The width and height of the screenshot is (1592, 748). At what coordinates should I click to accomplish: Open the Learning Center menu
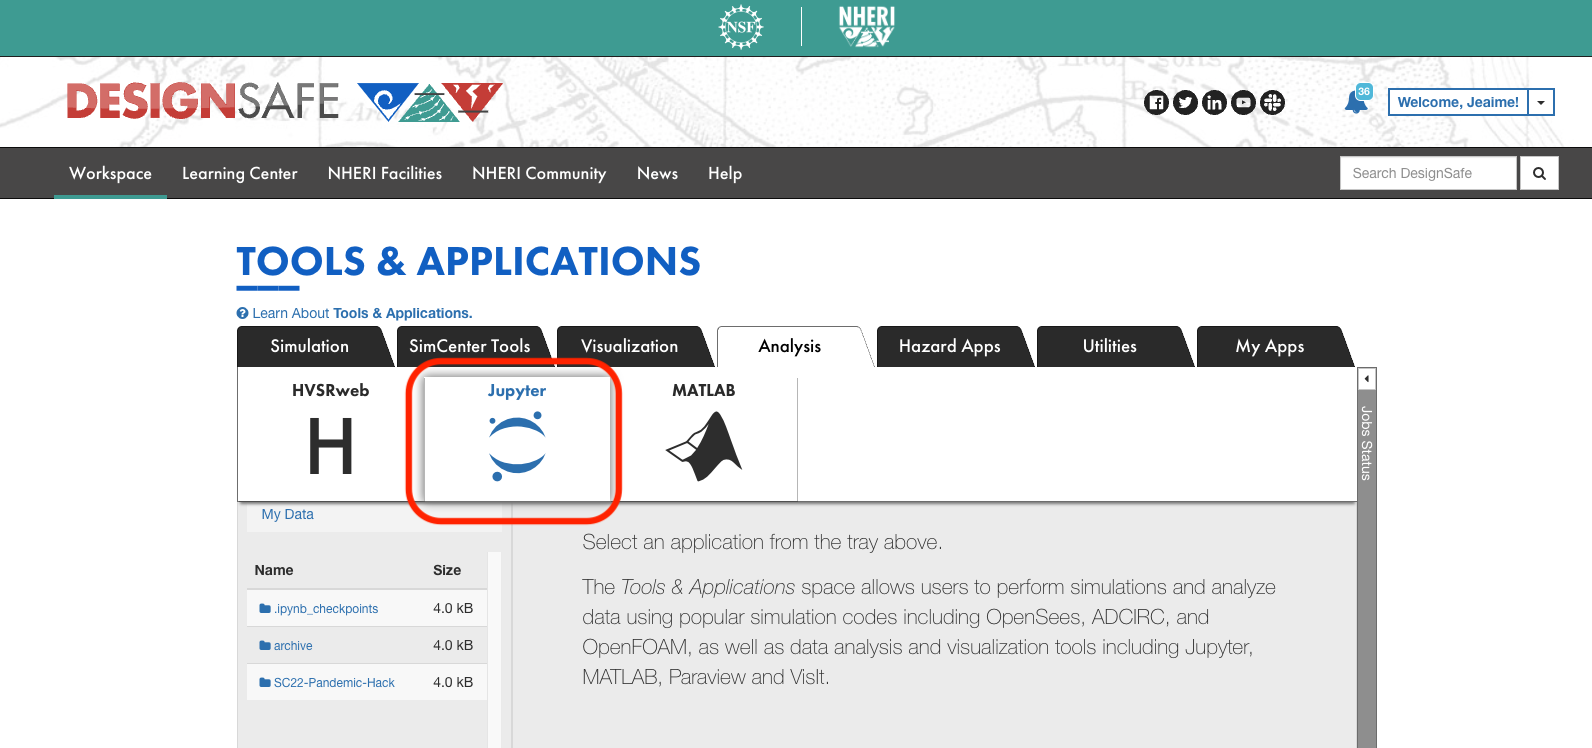pos(240,173)
